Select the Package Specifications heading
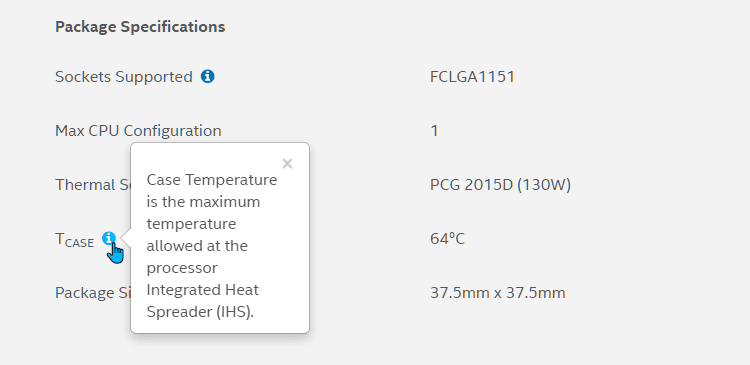The width and height of the screenshot is (750, 365). pos(140,27)
